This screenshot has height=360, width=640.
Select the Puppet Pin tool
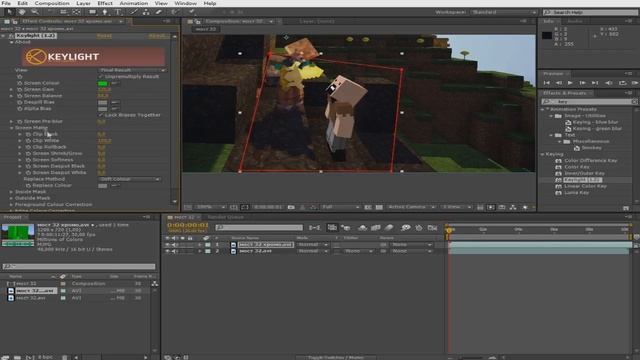coord(191,12)
